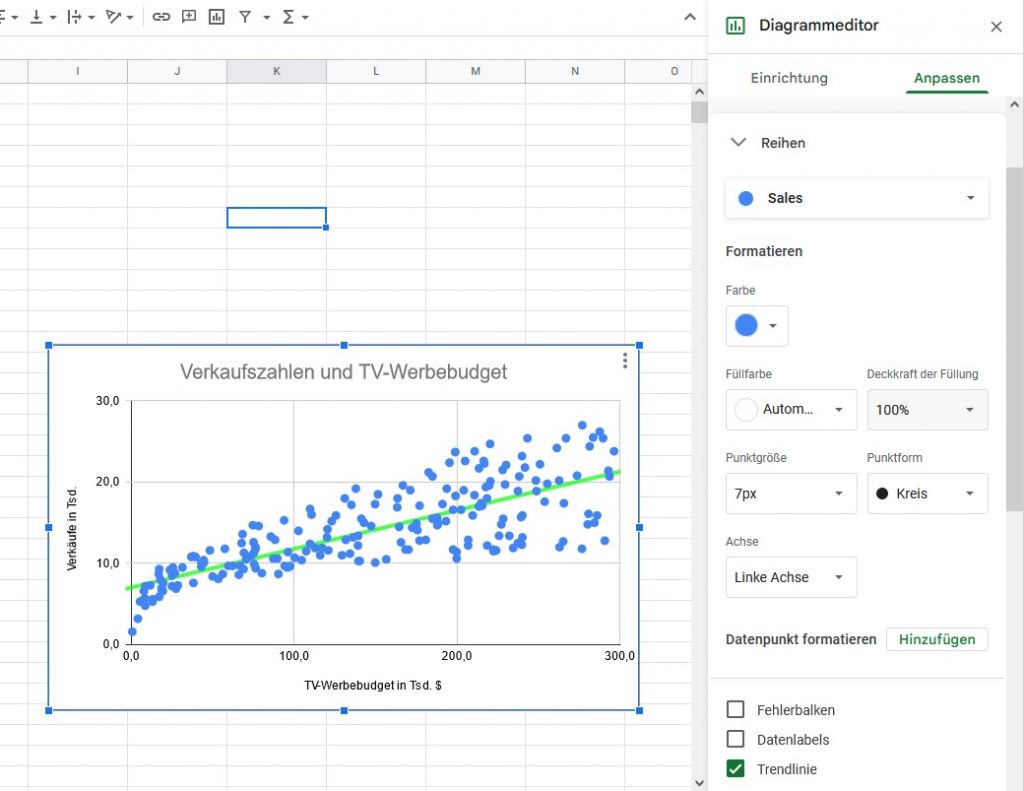Click the insert chart icon
Image resolution: width=1024 pixels, height=791 pixels.
click(216, 17)
